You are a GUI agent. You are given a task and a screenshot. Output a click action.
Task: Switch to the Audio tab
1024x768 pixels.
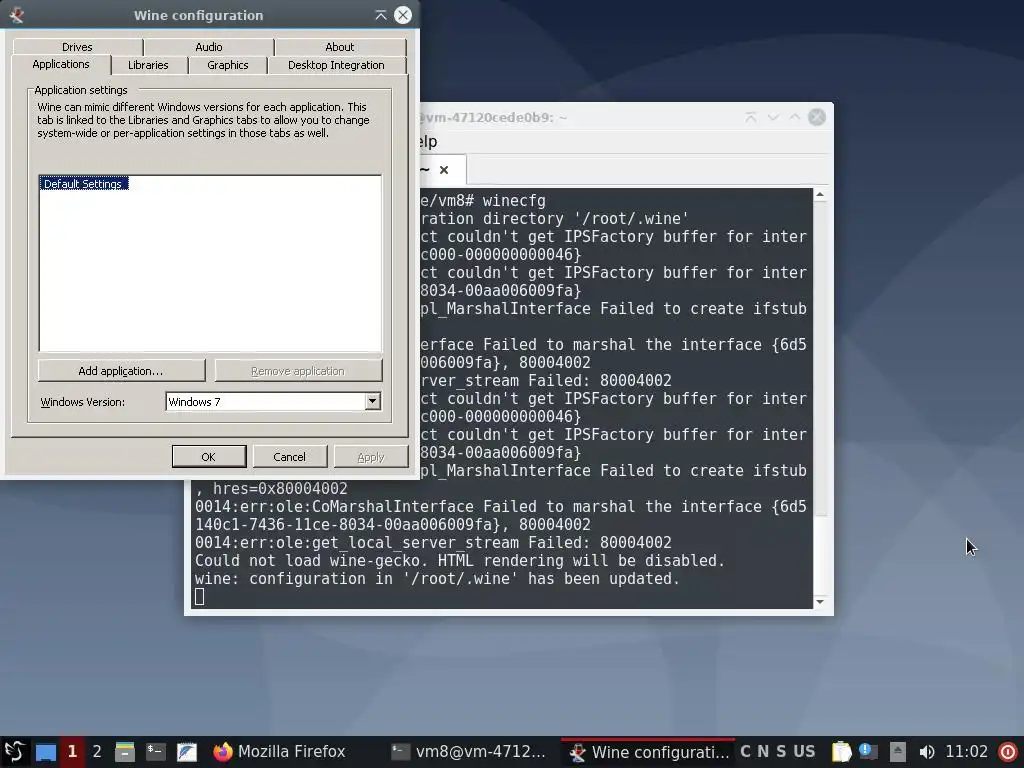click(208, 47)
